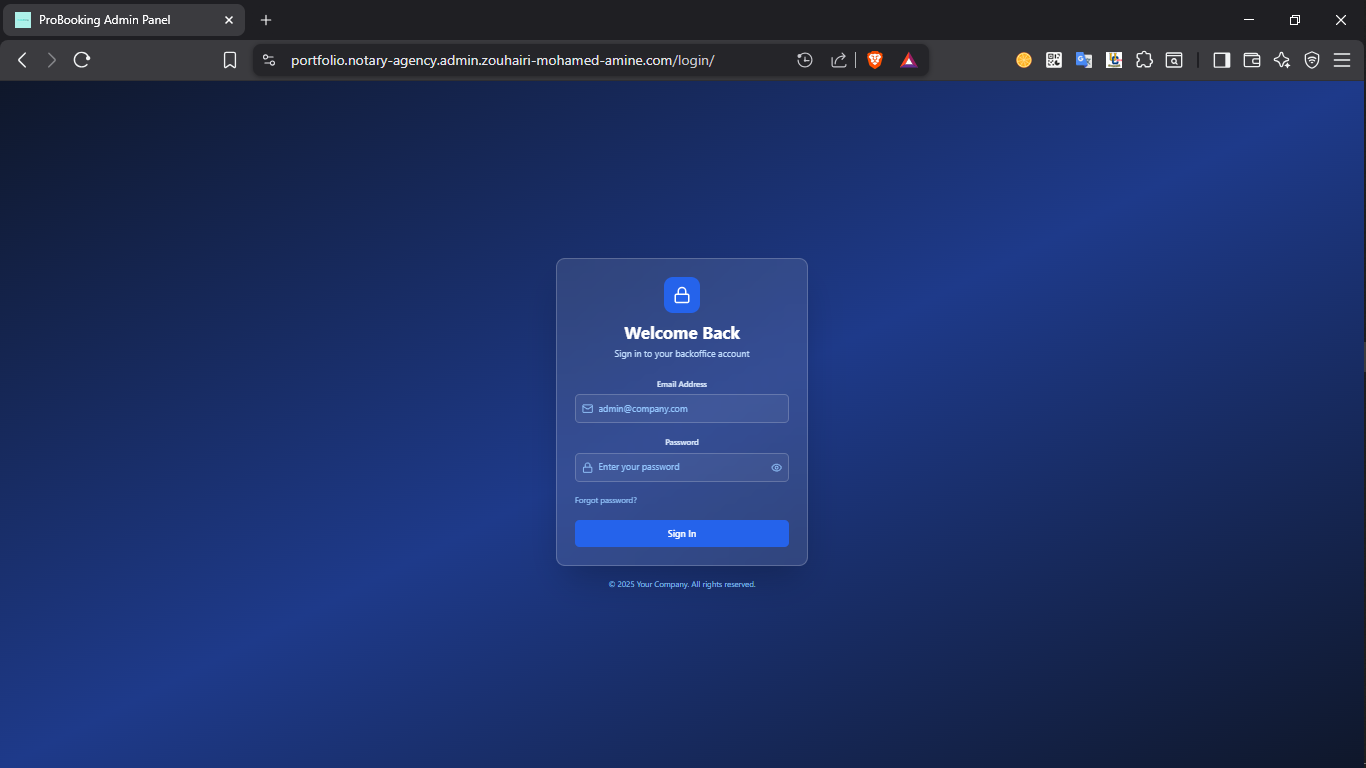
Task: Open the Forgot password link
Action: pos(606,499)
